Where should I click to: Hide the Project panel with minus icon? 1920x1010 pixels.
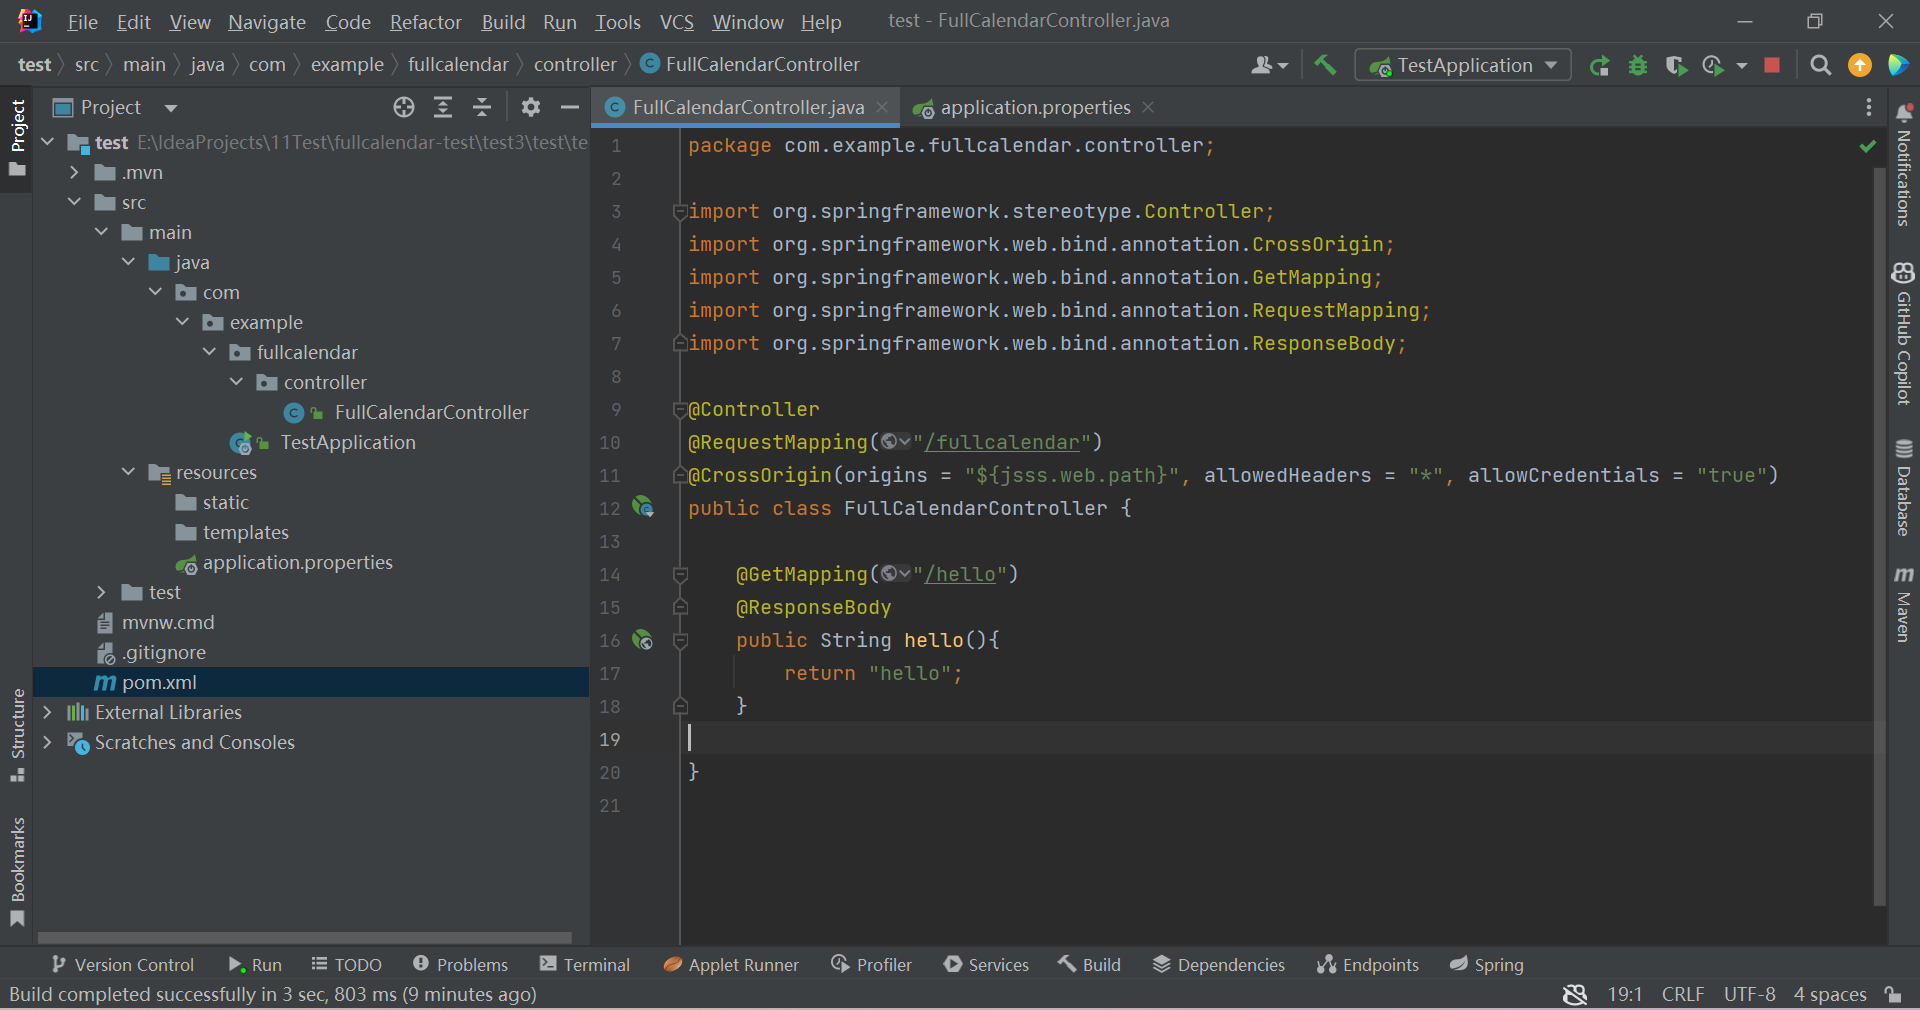tap(570, 107)
